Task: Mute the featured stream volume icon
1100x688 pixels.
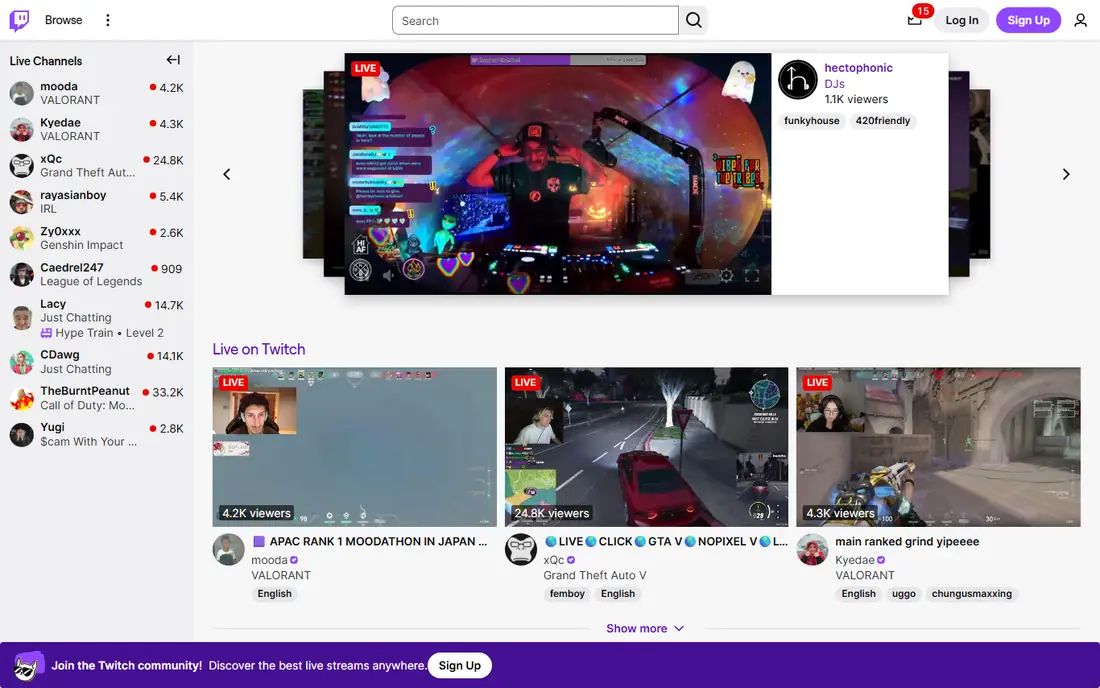Action: pos(389,276)
